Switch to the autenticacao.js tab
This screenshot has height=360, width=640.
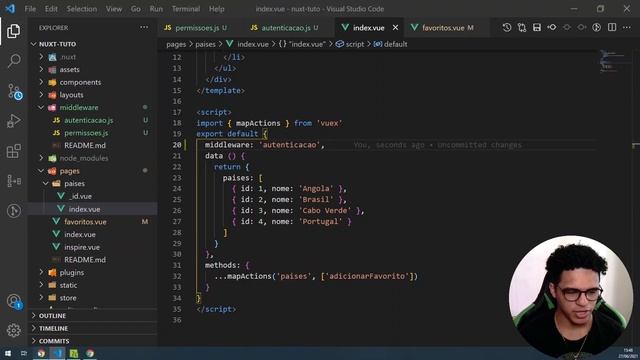pos(285,28)
